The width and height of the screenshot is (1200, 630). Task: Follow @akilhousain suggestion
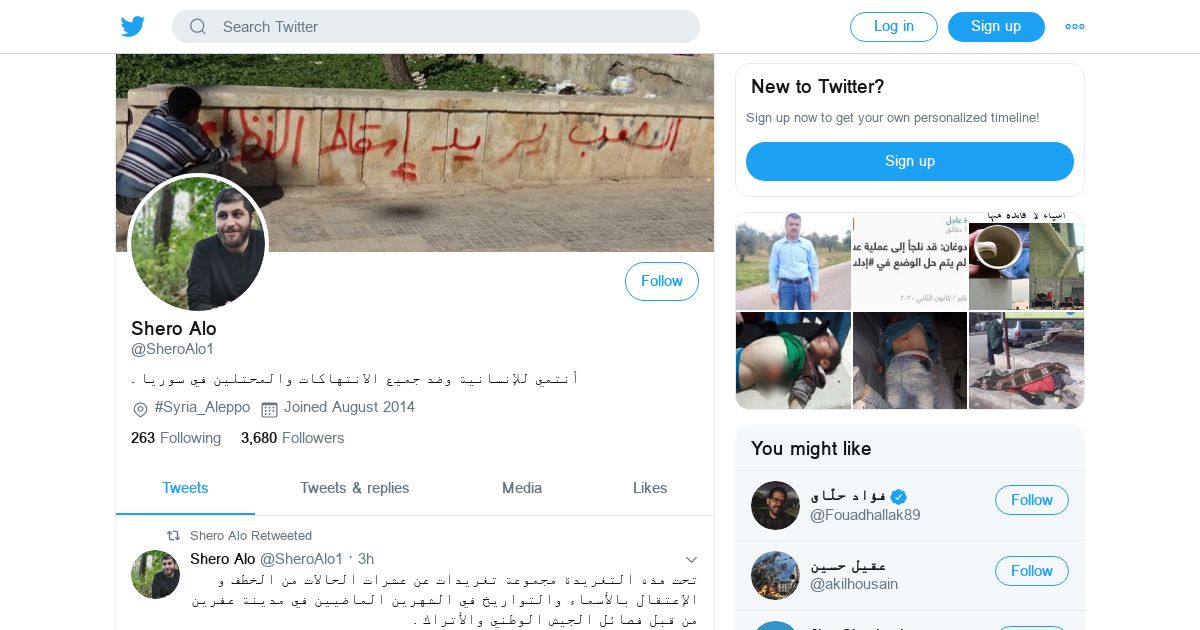tap(1032, 571)
